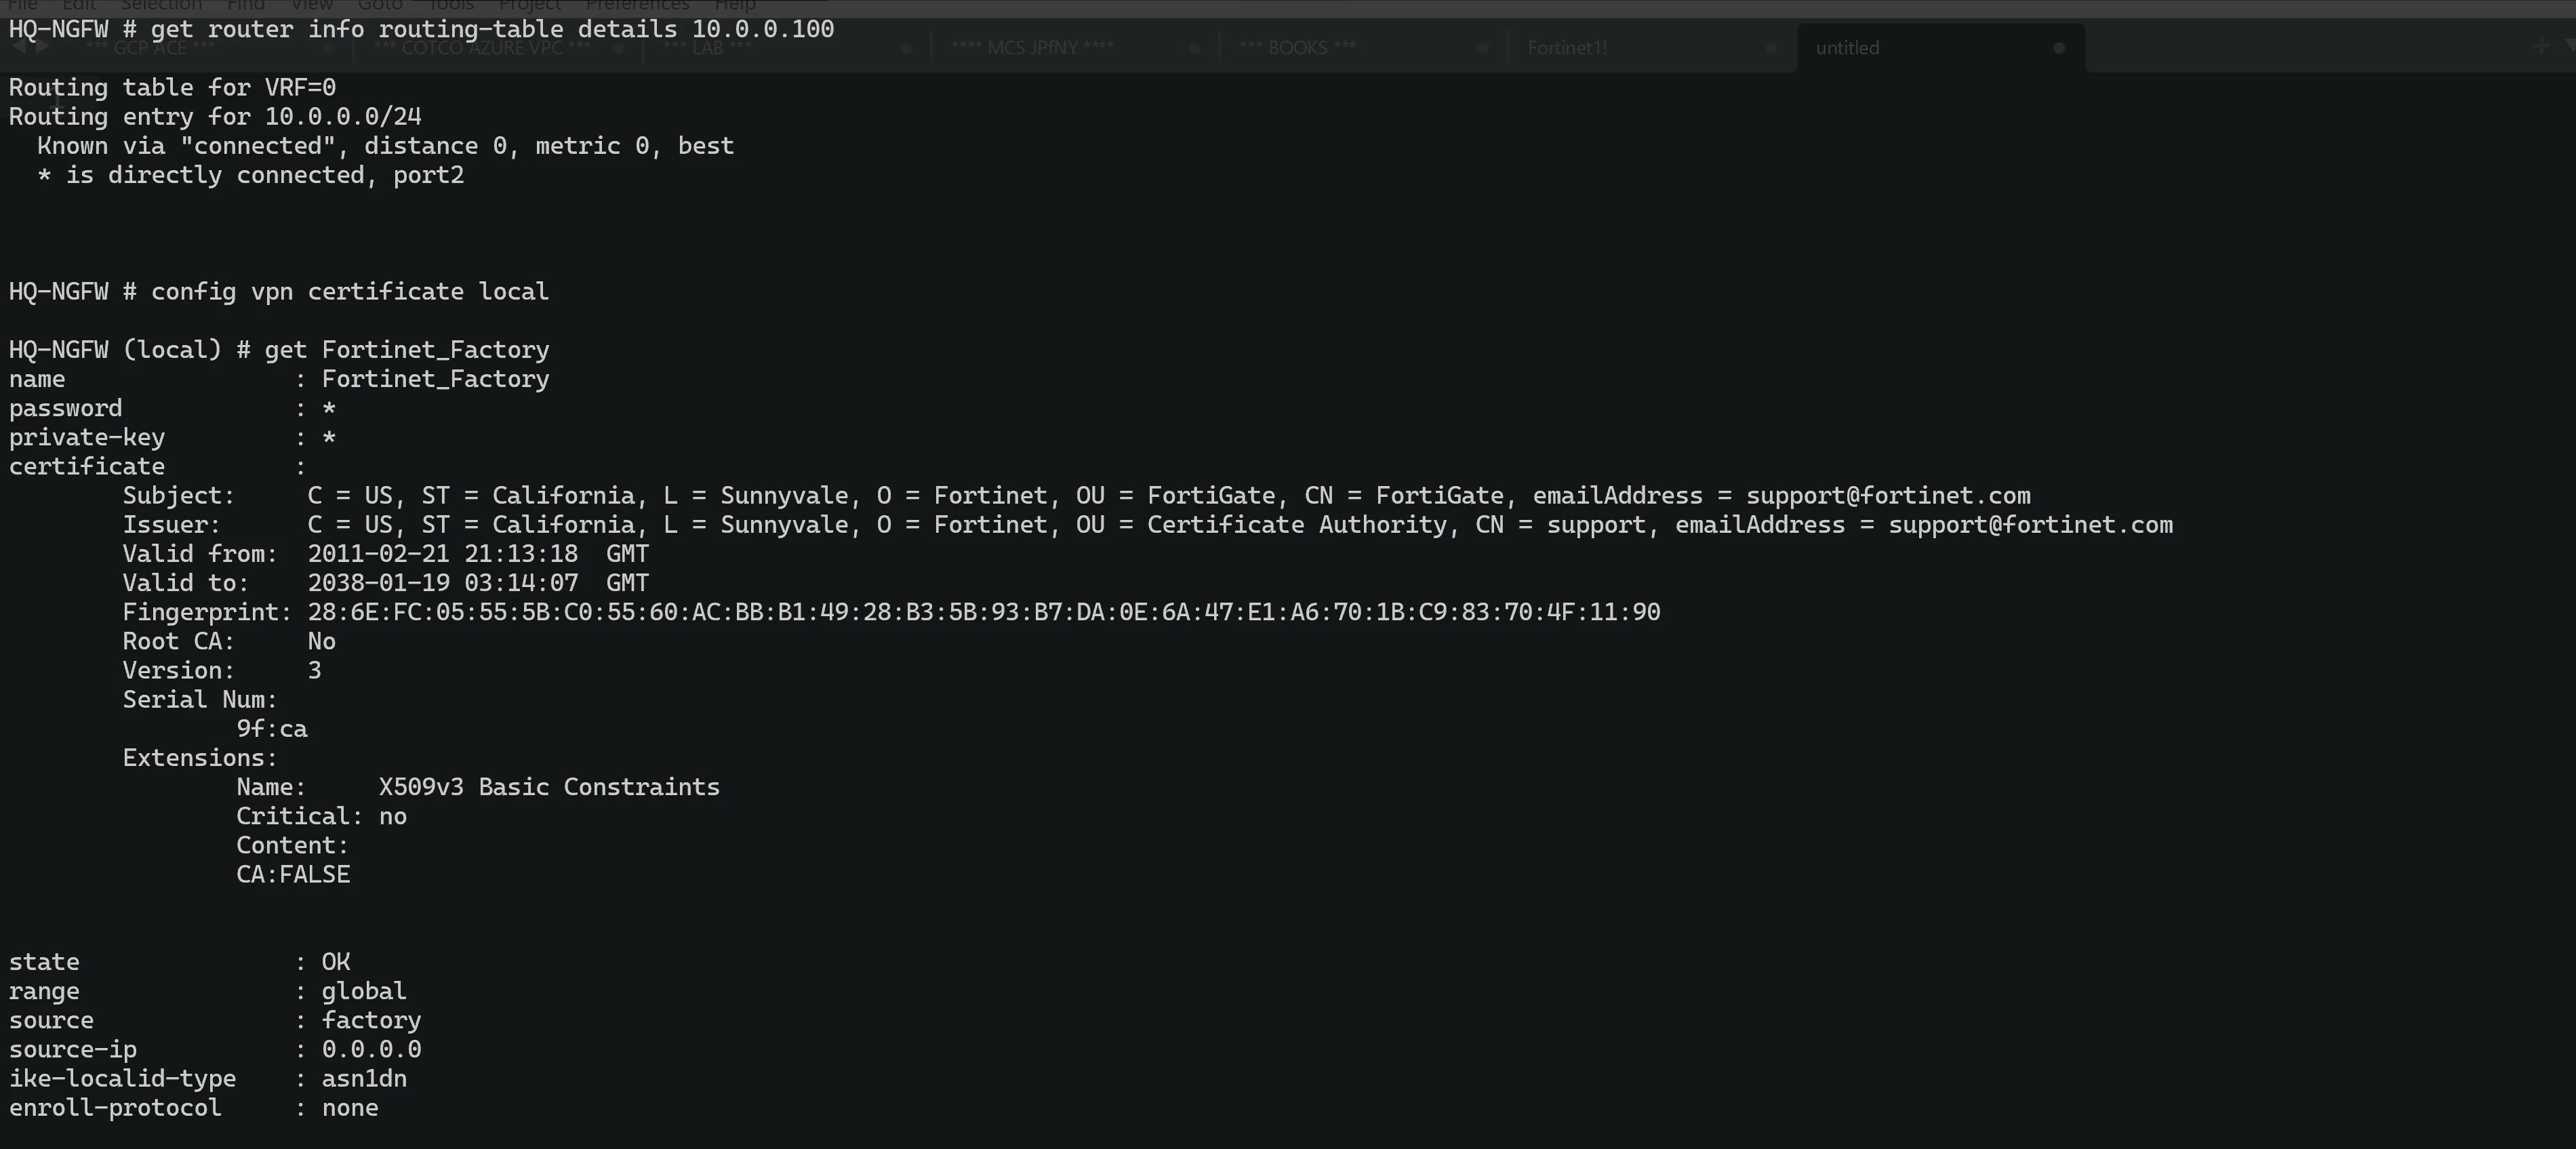Click the certificate Issuer line
Screen dimensions: 2576x1149
tap(1147, 525)
